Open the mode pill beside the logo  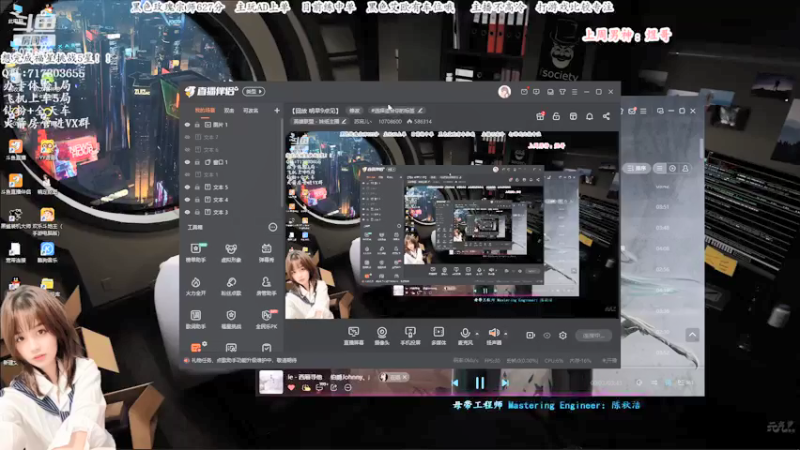click(x=254, y=92)
